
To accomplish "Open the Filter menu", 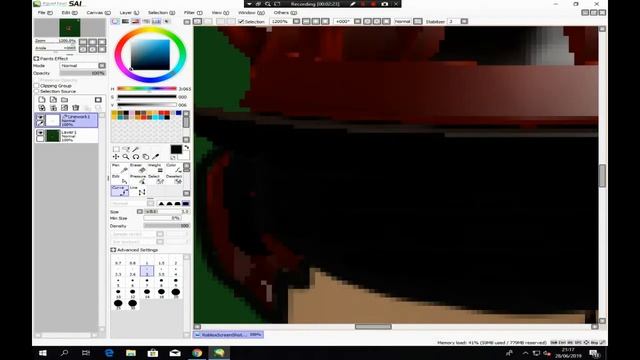I will 193,13.
